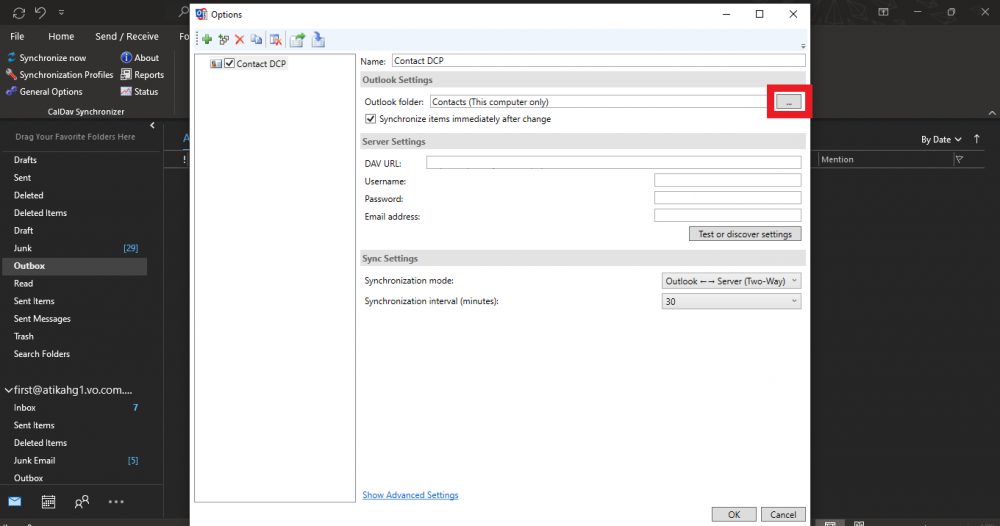
Task: Click the Synchronize now icon
Action: coord(12,58)
